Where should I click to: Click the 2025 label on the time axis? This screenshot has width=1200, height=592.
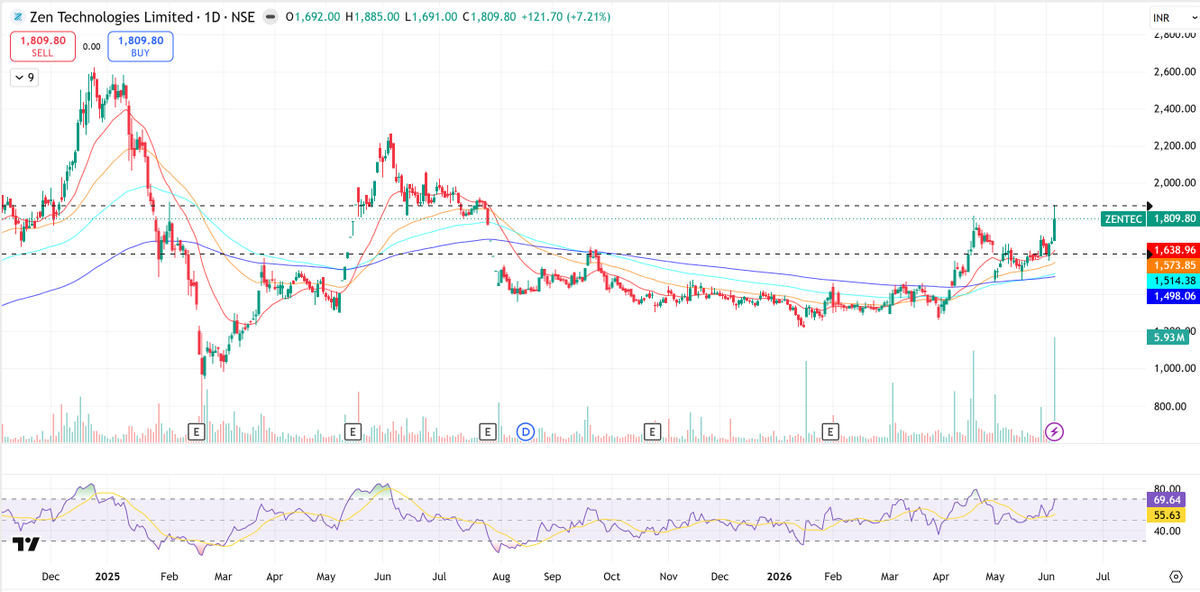coord(107,577)
